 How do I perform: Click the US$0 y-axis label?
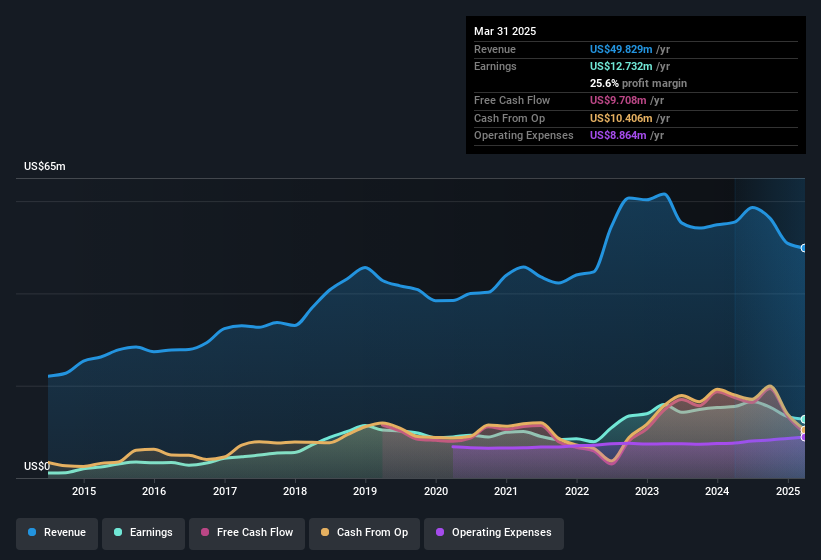click(37, 466)
